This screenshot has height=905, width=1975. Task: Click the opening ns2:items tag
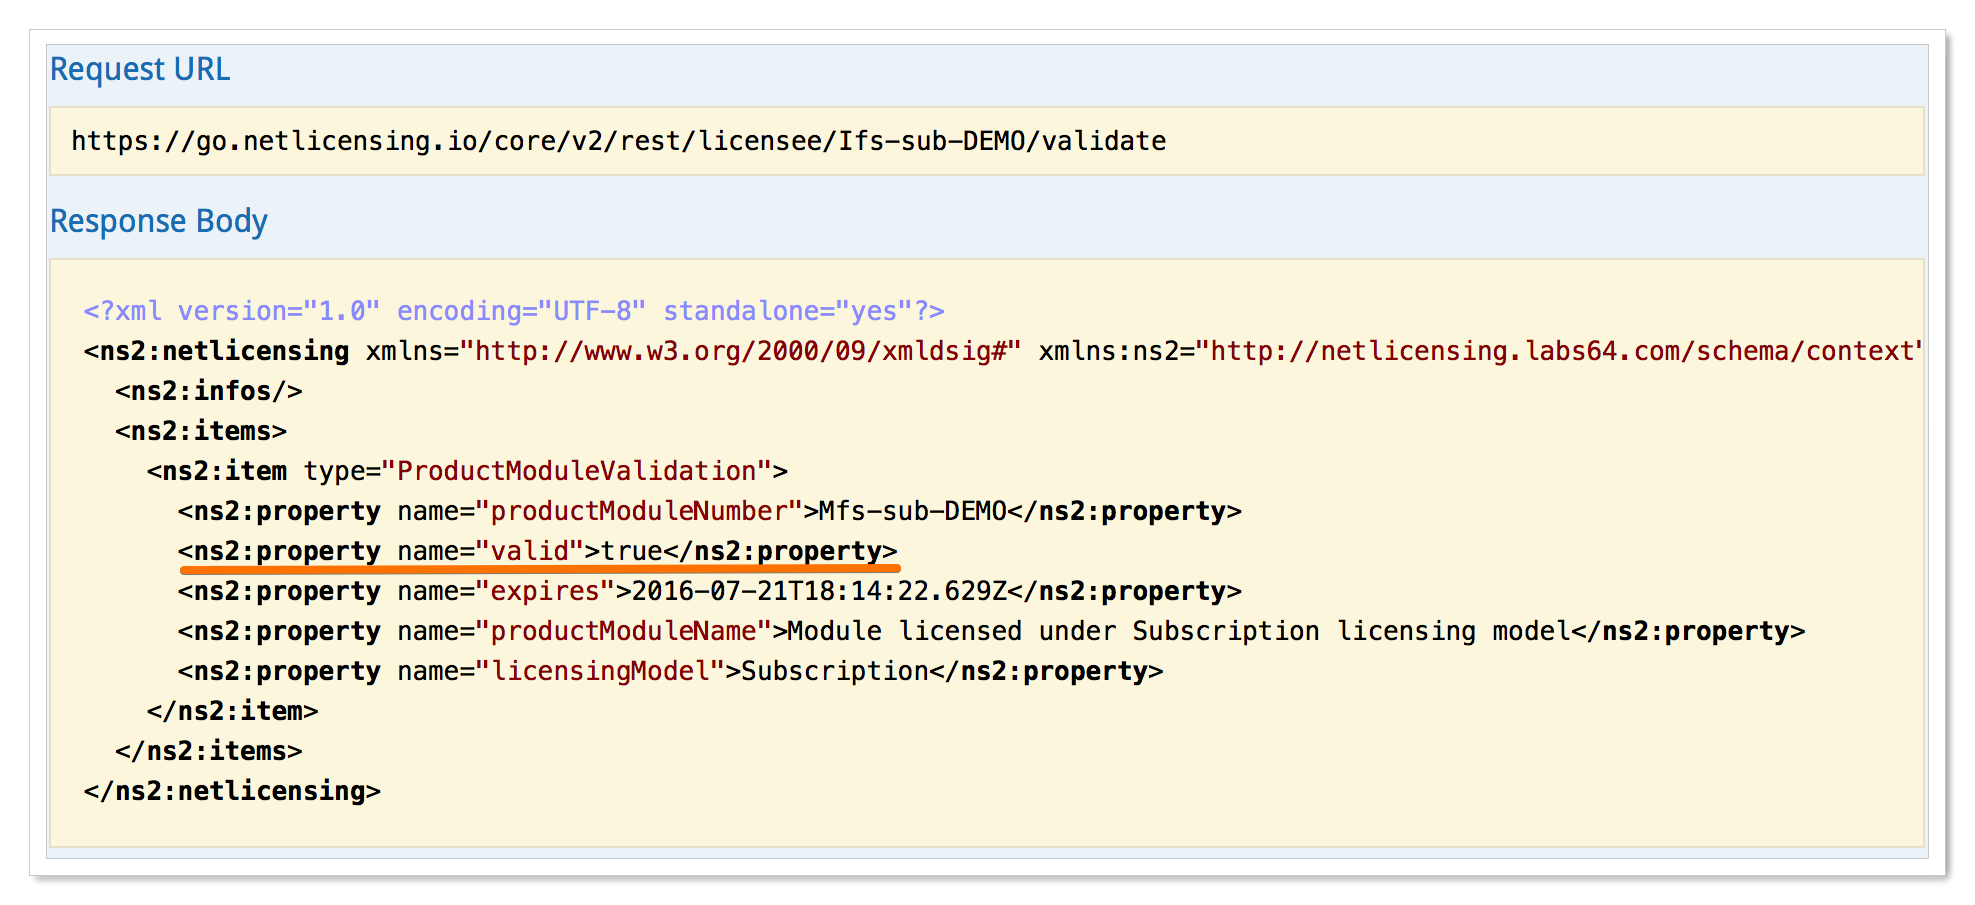201,431
